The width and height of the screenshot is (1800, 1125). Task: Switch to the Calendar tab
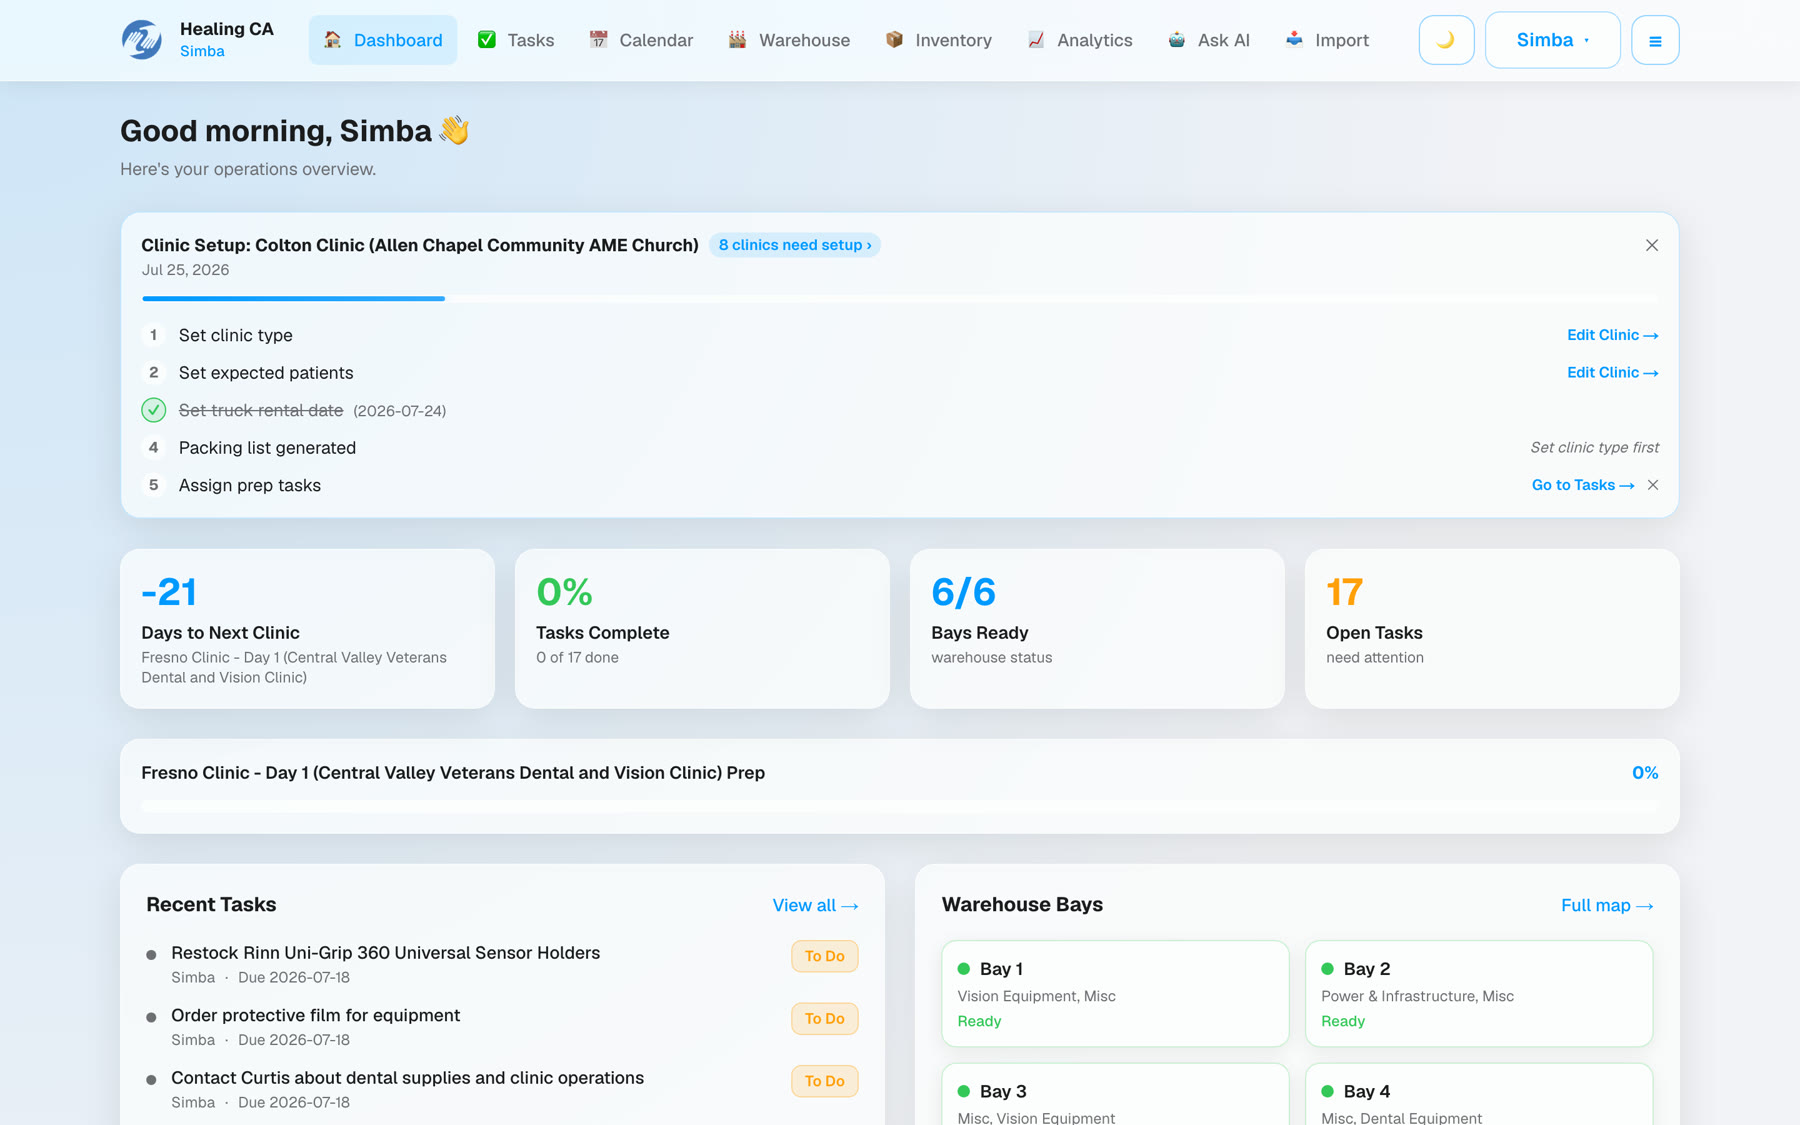tap(641, 40)
